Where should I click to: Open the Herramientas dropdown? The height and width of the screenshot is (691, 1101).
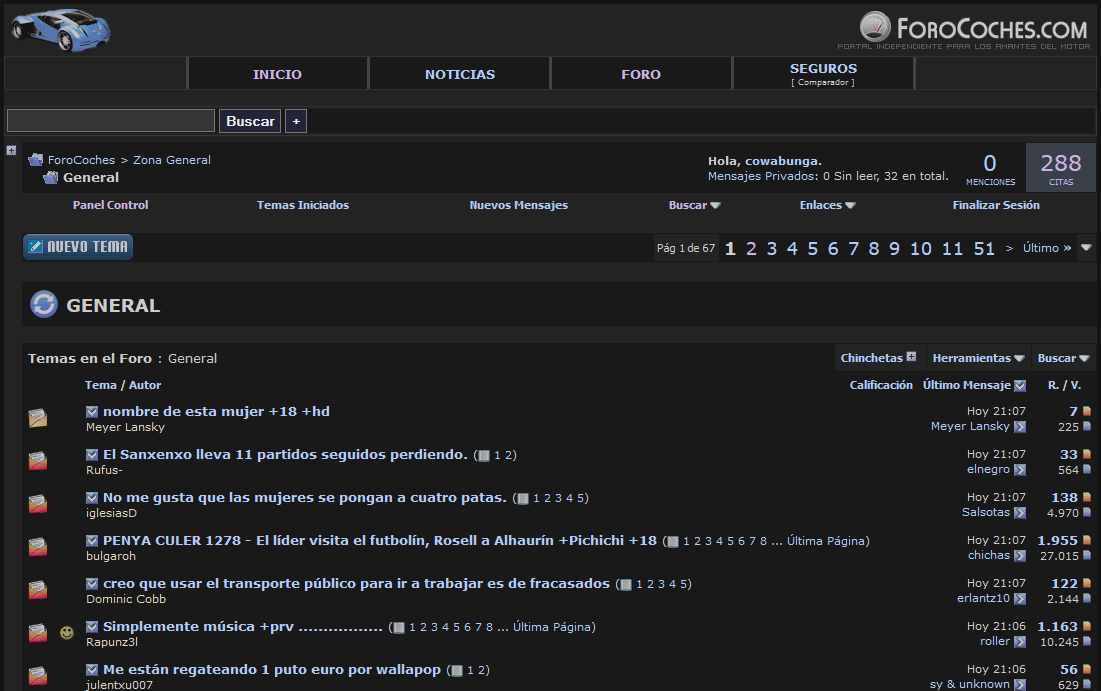click(x=978, y=357)
